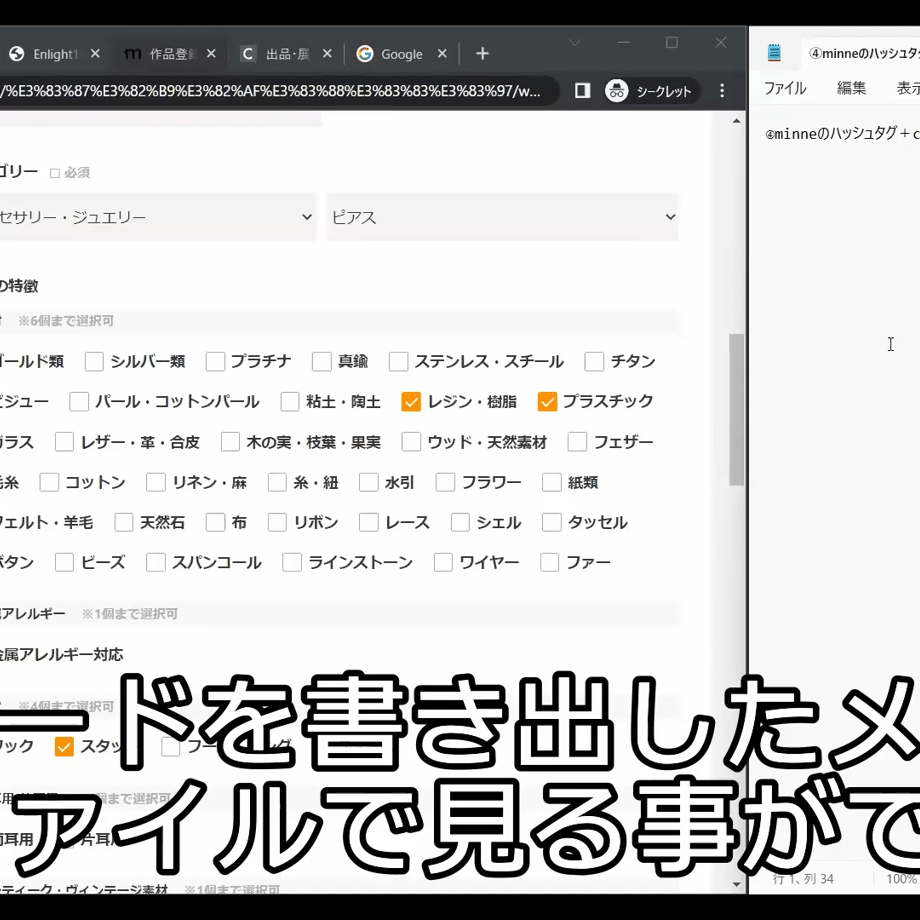Switch to the Enlight browser tab
The image size is (920, 920).
55,54
